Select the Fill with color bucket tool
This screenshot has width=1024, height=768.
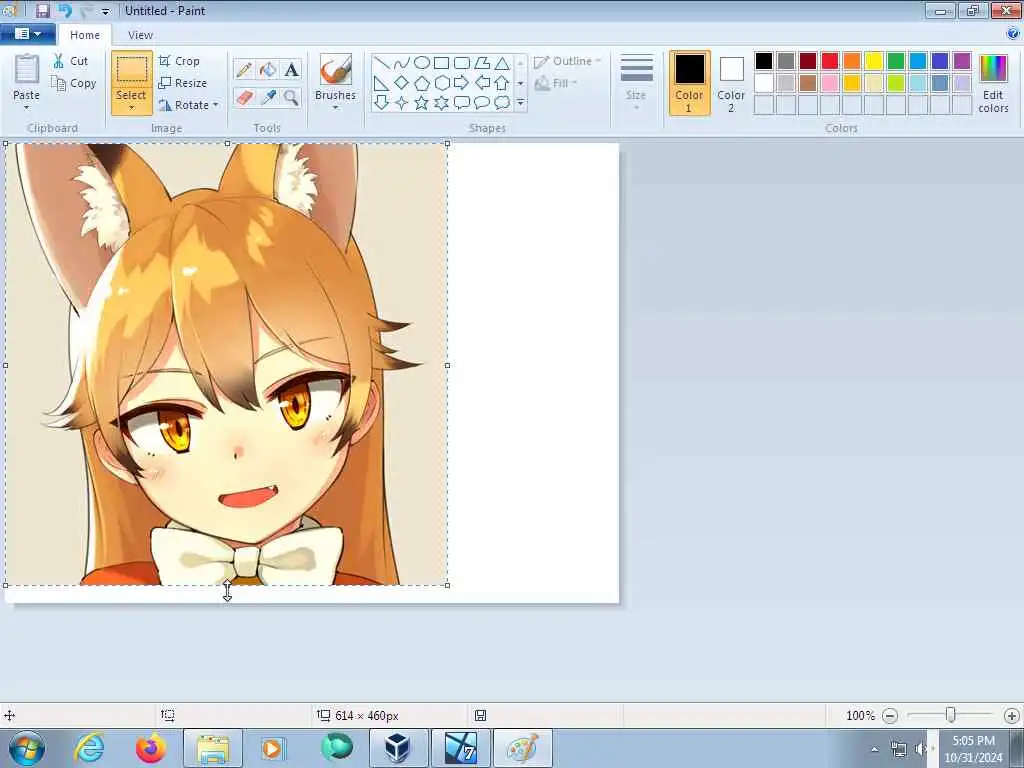coord(268,69)
